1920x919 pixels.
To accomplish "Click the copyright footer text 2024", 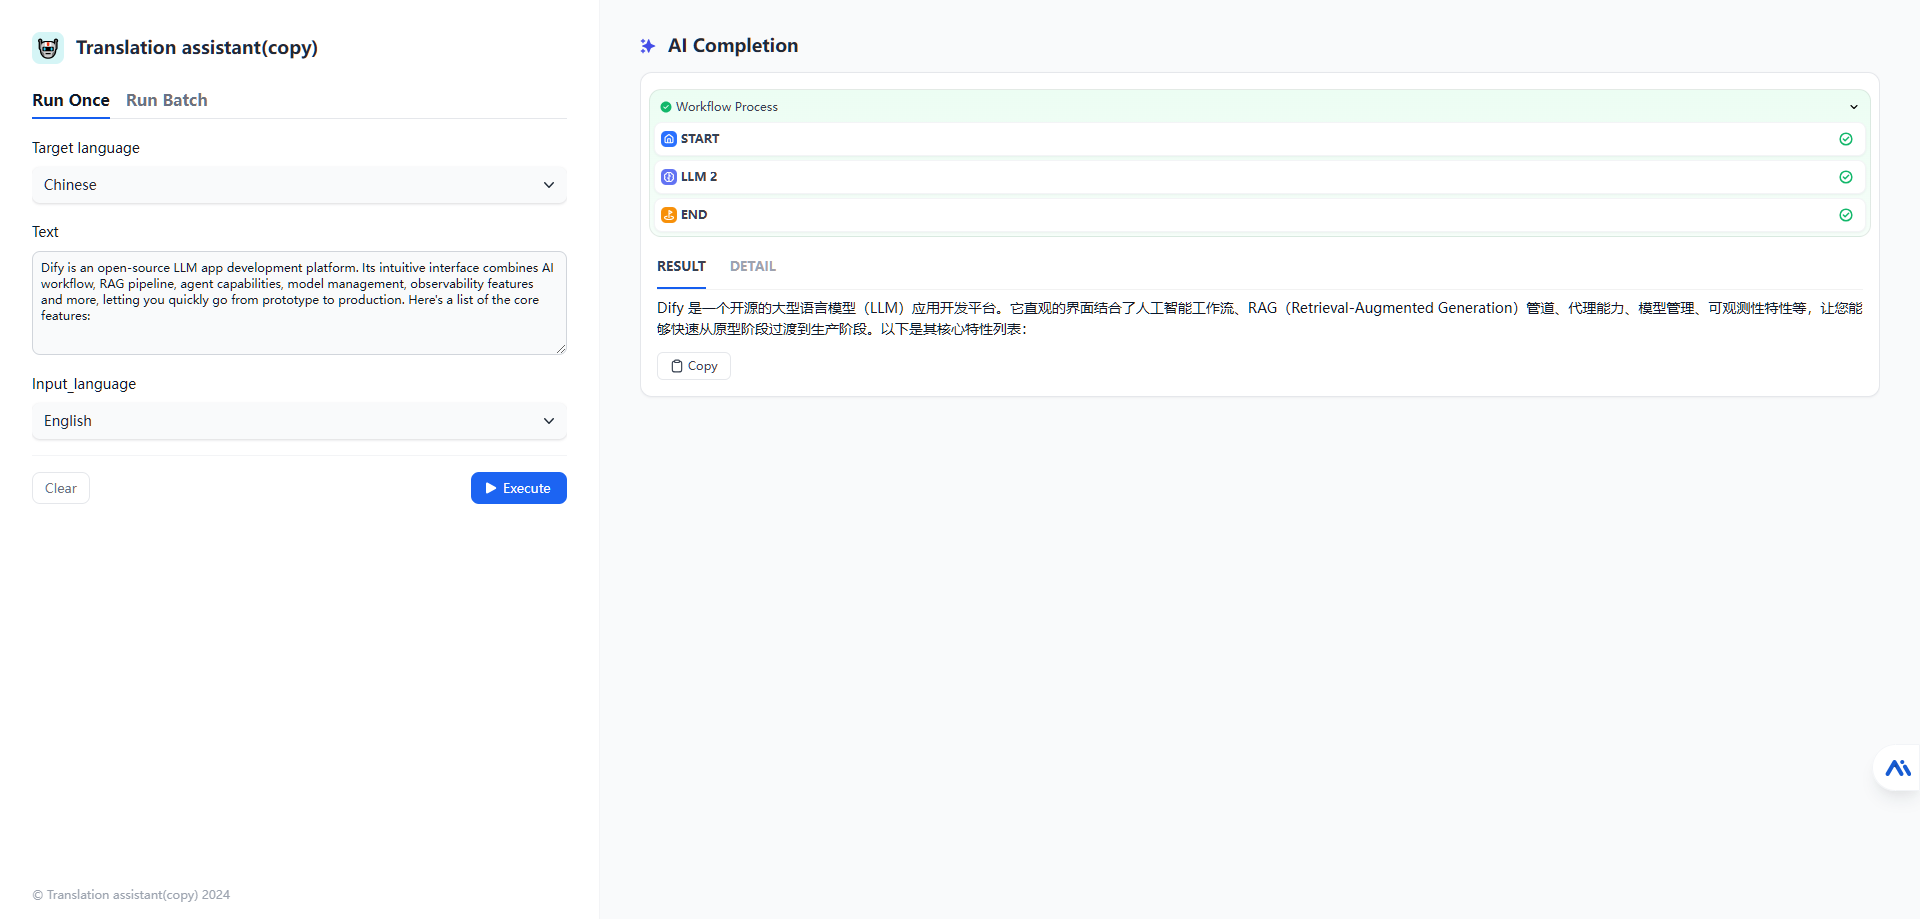I will pyautogui.click(x=131, y=895).
